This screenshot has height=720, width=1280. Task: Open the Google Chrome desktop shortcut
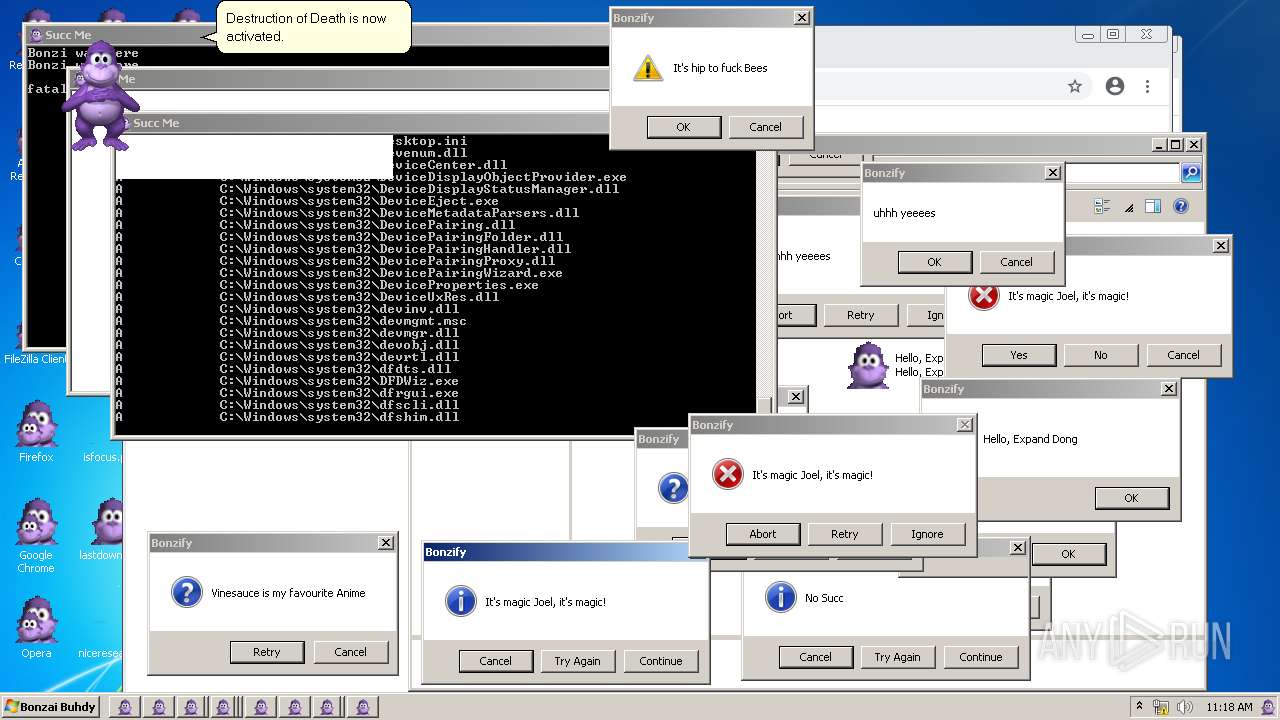[x=36, y=536]
